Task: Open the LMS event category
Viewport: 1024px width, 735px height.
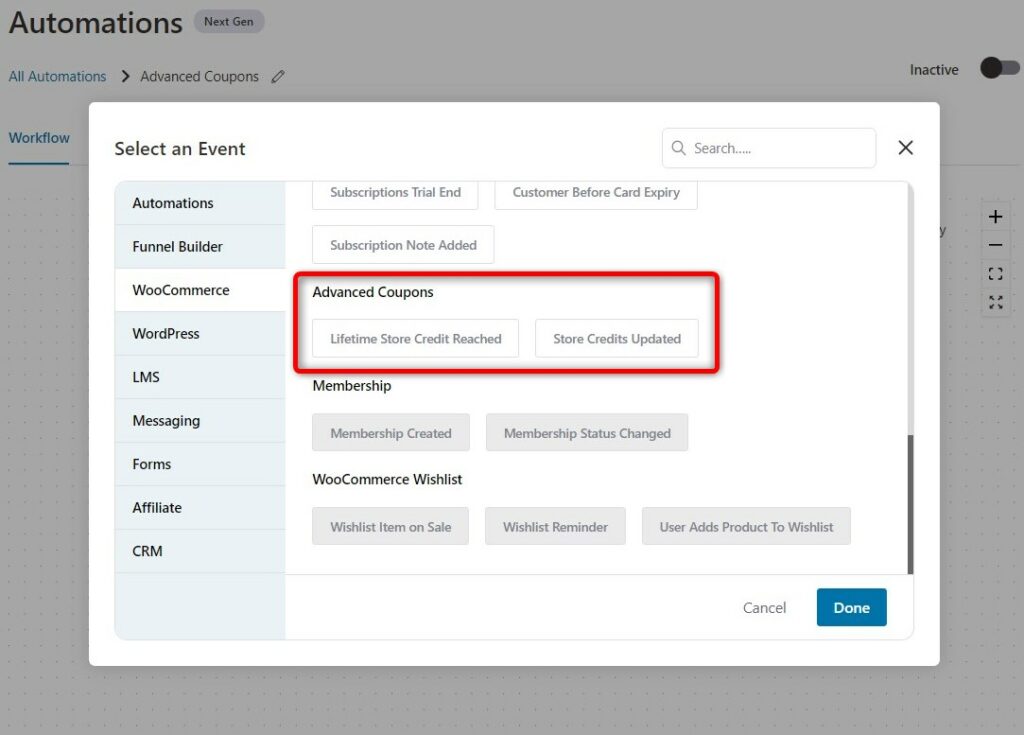Action: pos(200,377)
